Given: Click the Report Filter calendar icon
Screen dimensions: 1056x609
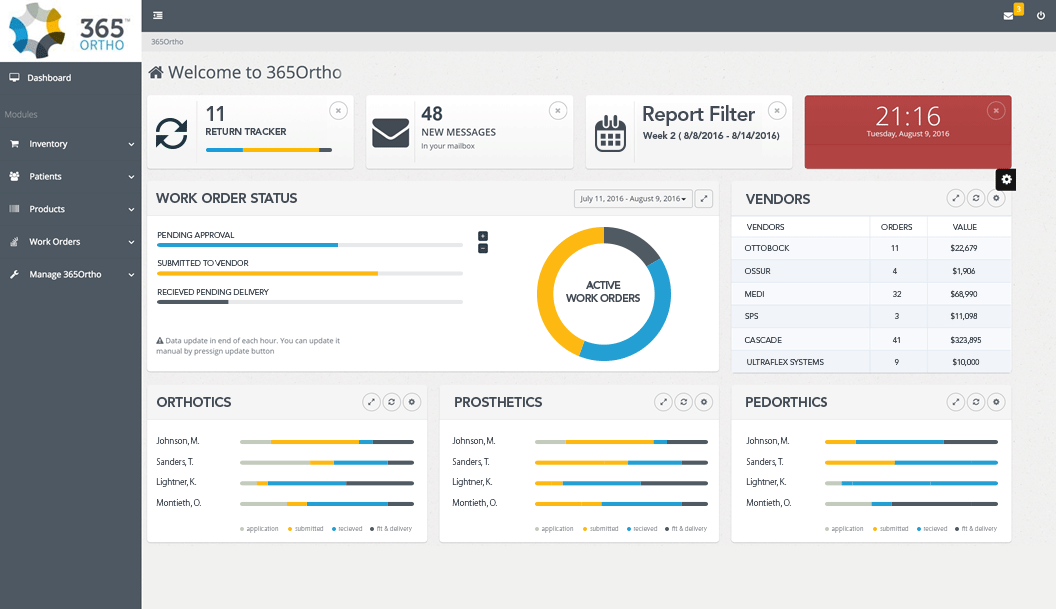Looking at the screenshot, I should pos(610,133).
